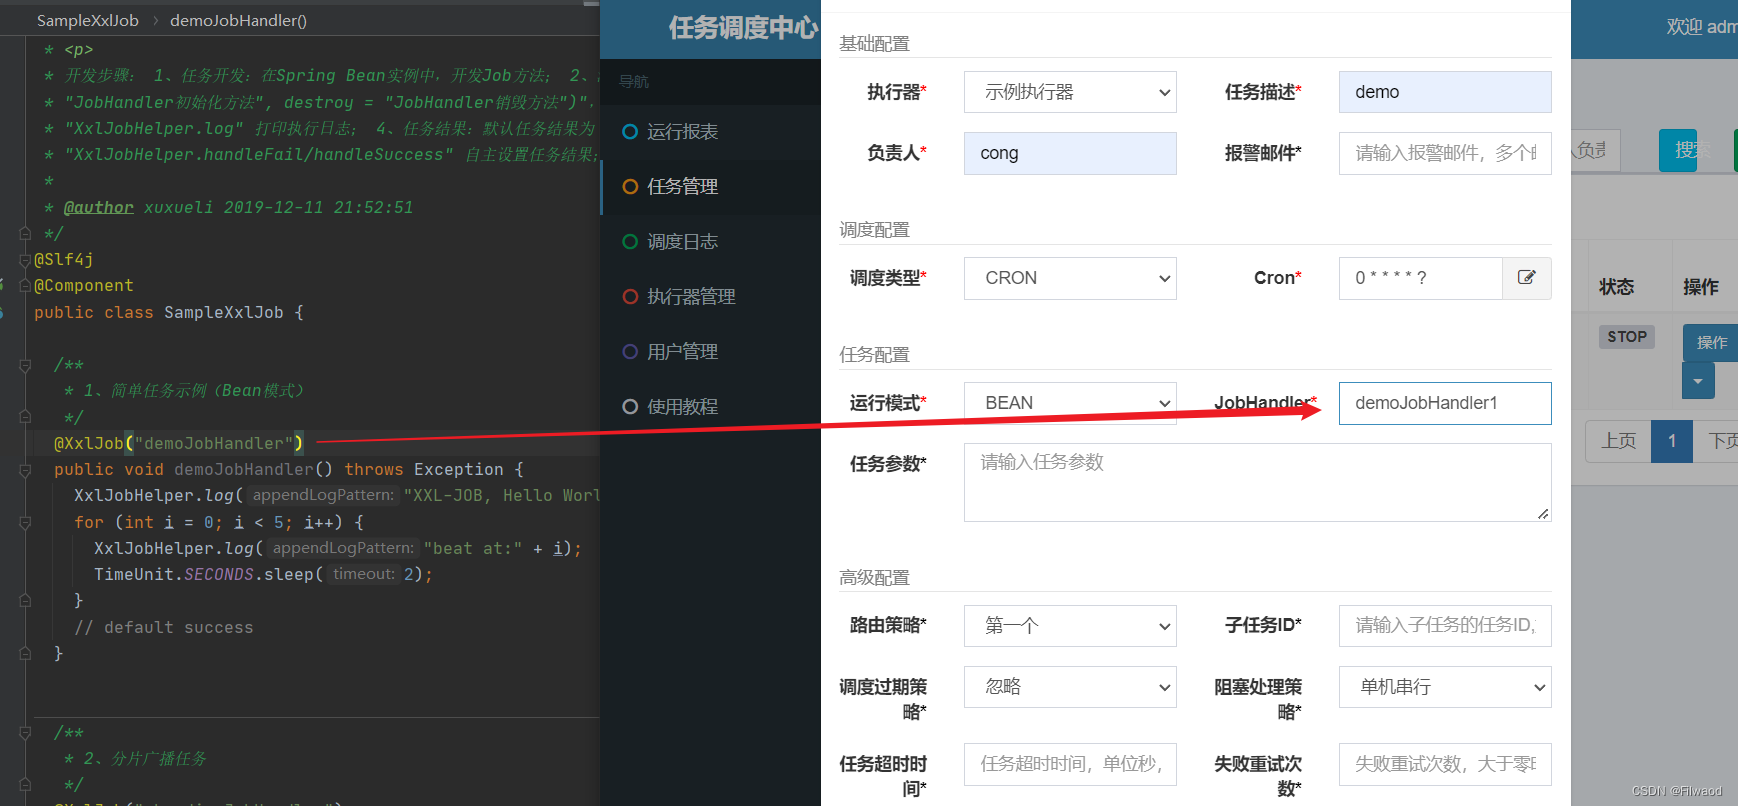
Task: Go to 上页 in pagination
Action: tap(1618, 441)
